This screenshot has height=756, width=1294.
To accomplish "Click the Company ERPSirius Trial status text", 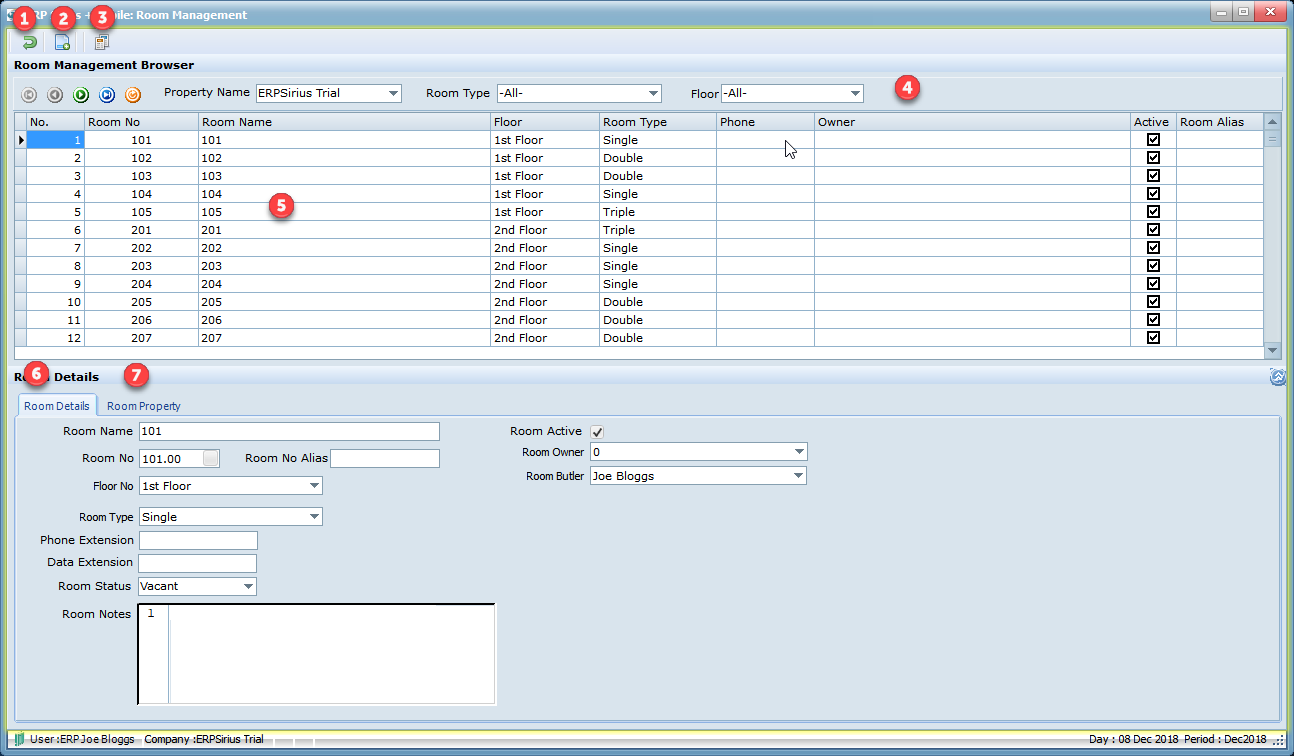I will [204, 739].
